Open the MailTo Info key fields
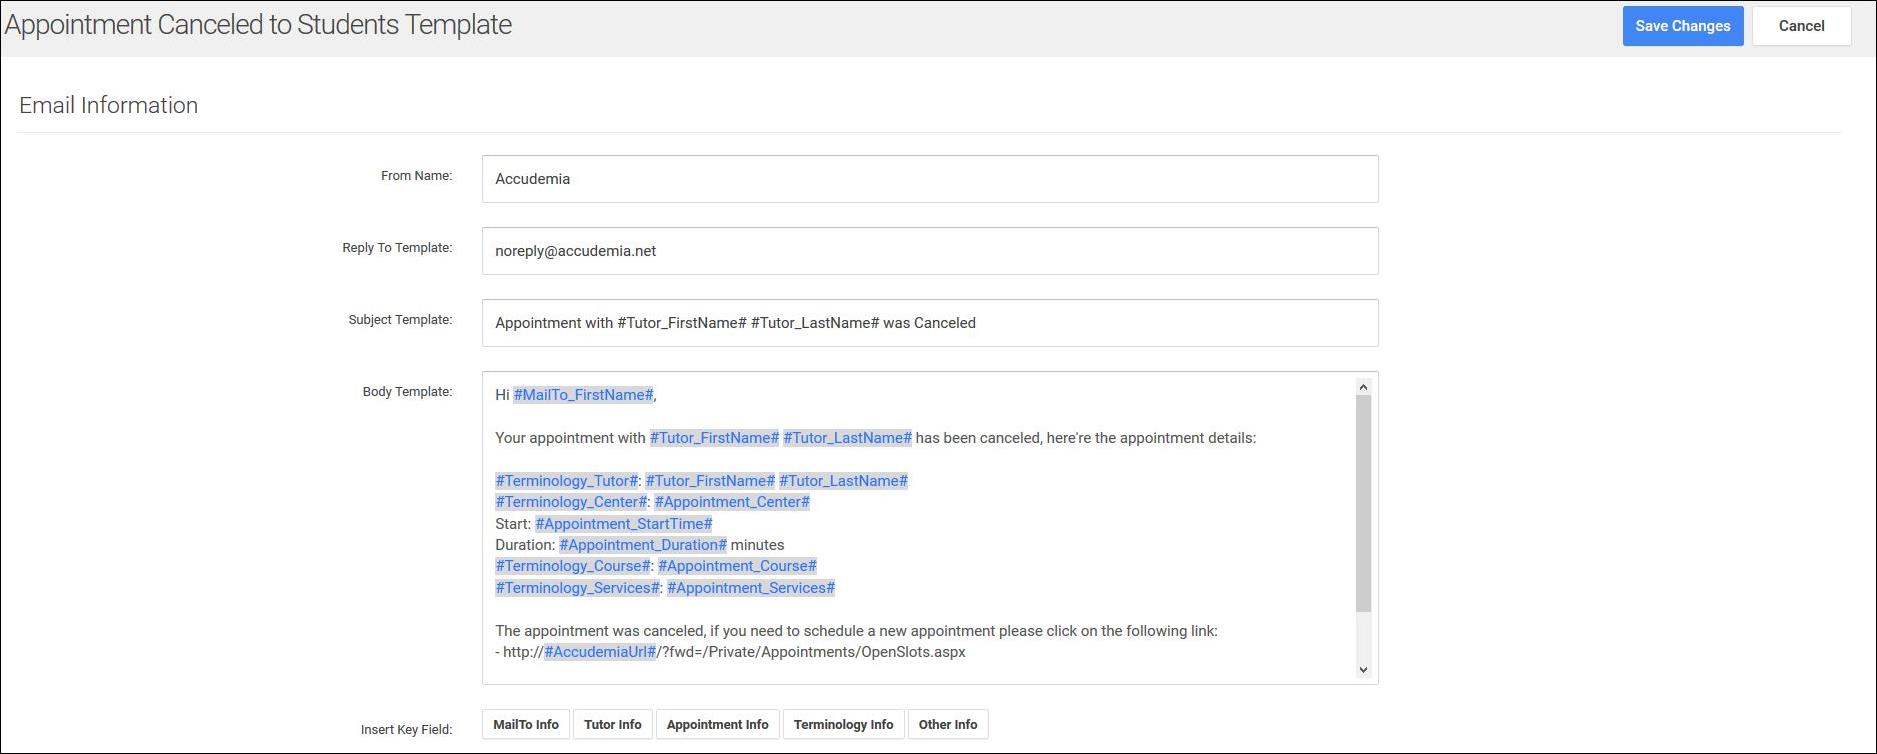Image resolution: width=1877 pixels, height=754 pixels. click(x=526, y=725)
